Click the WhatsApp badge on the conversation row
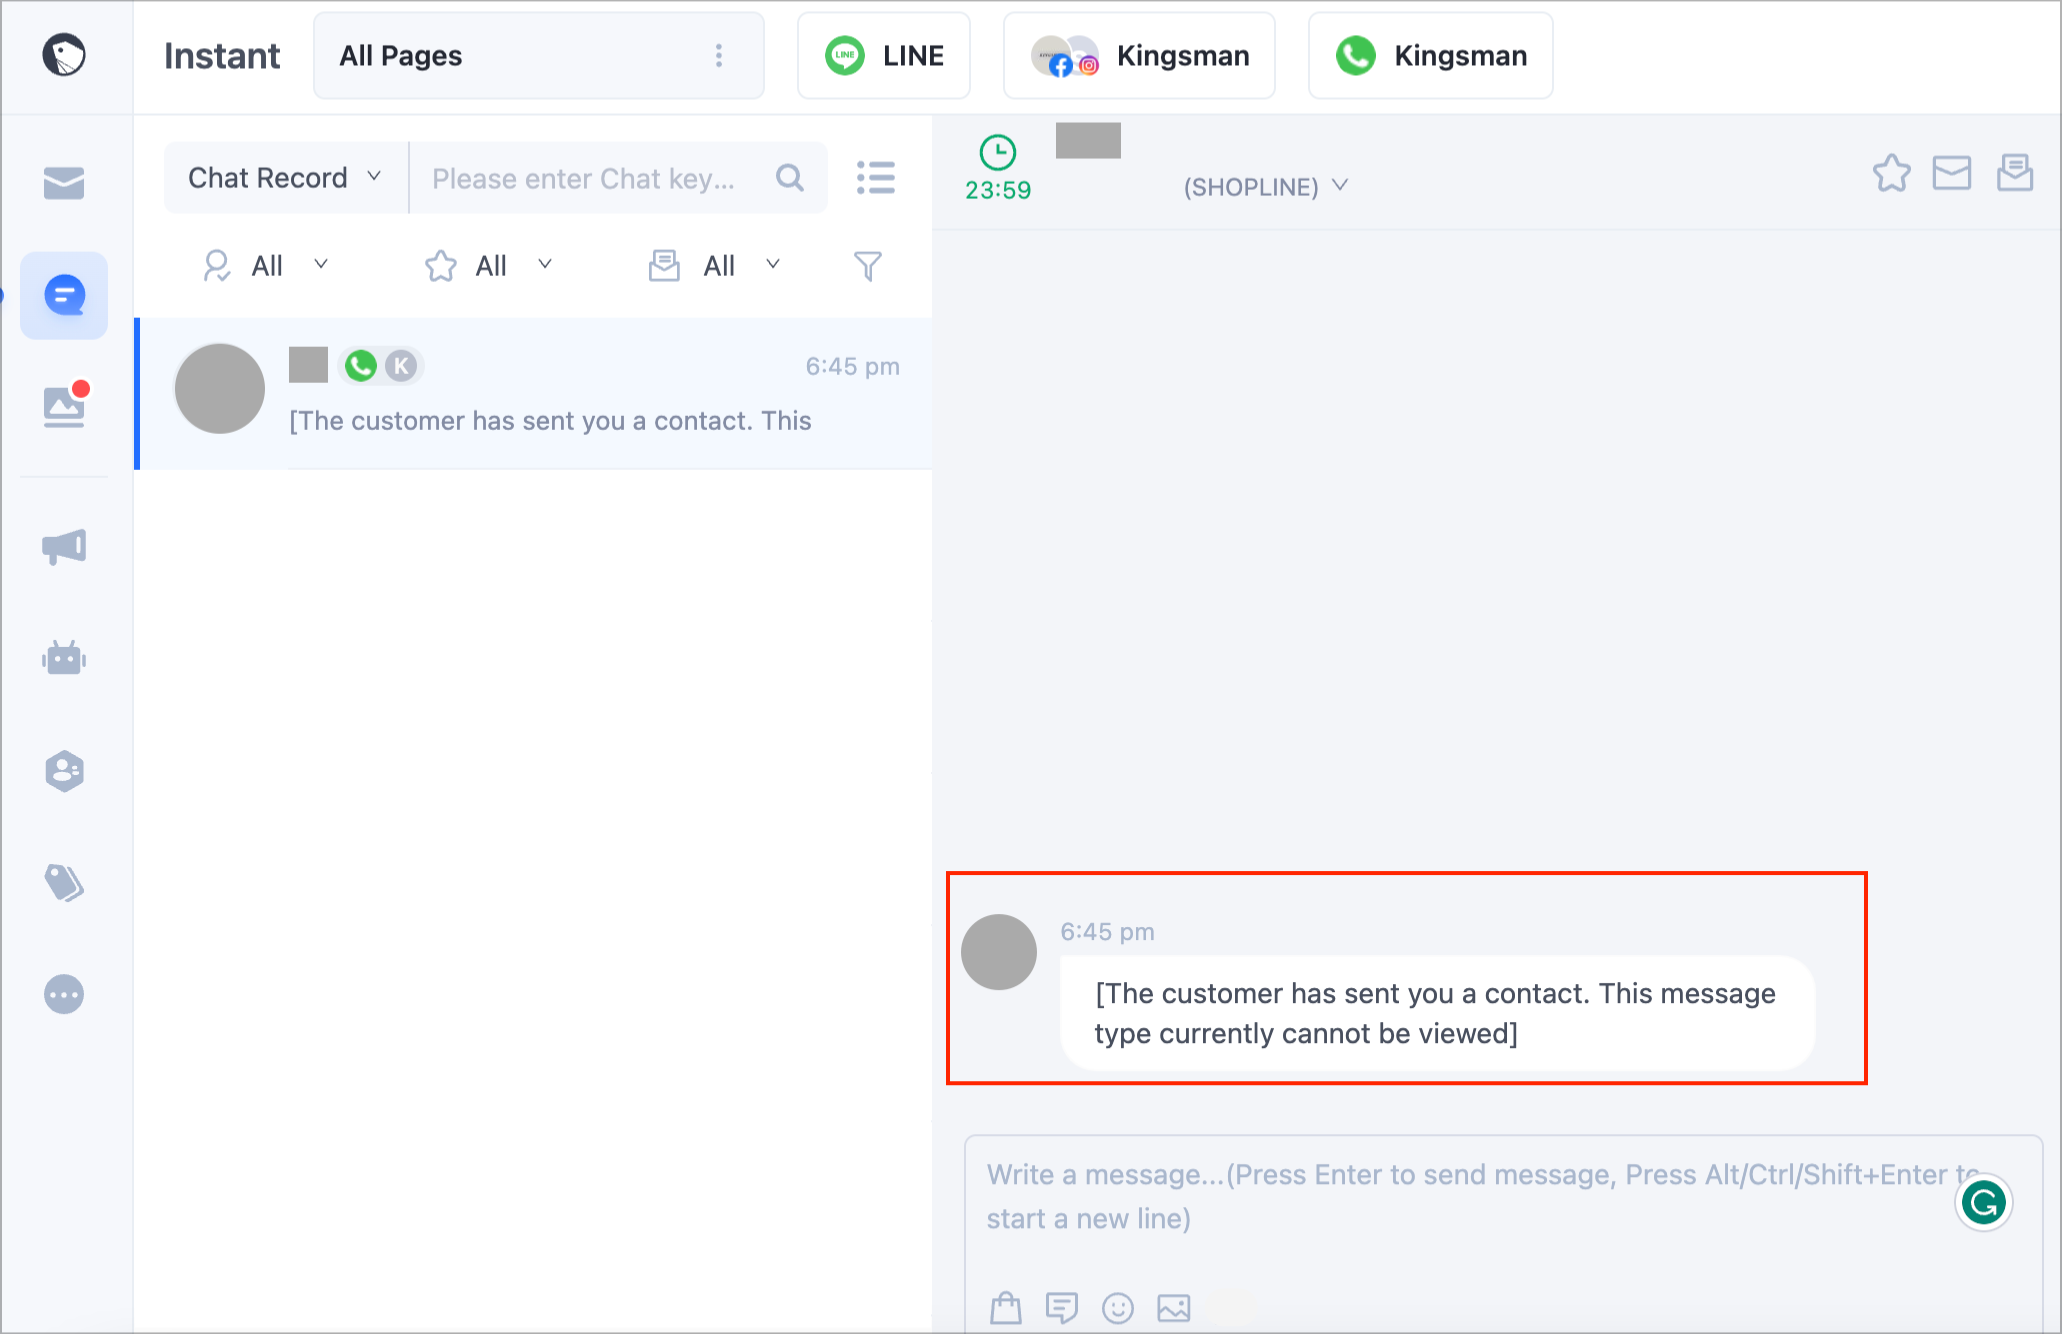 tap(361, 366)
